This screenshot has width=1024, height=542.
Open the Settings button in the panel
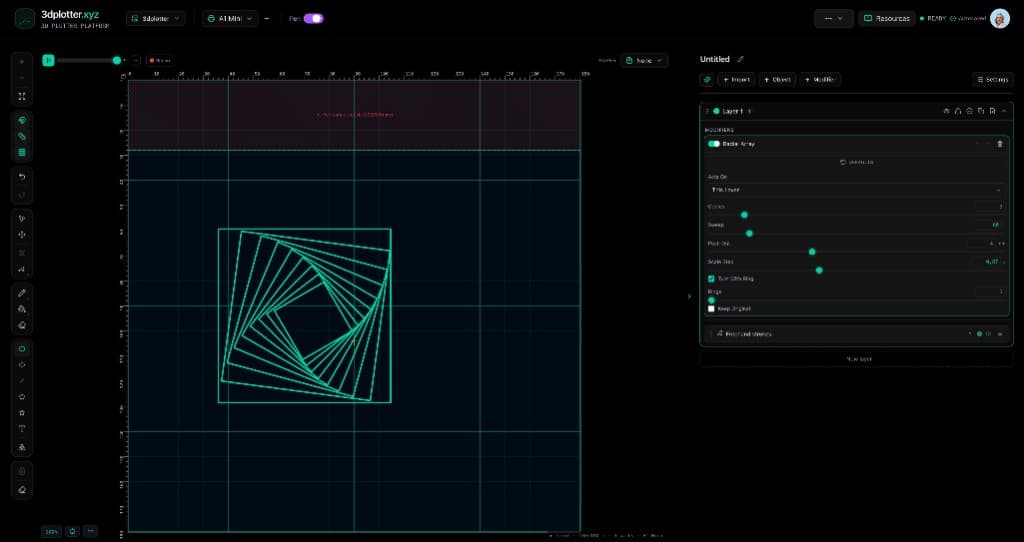pos(992,80)
